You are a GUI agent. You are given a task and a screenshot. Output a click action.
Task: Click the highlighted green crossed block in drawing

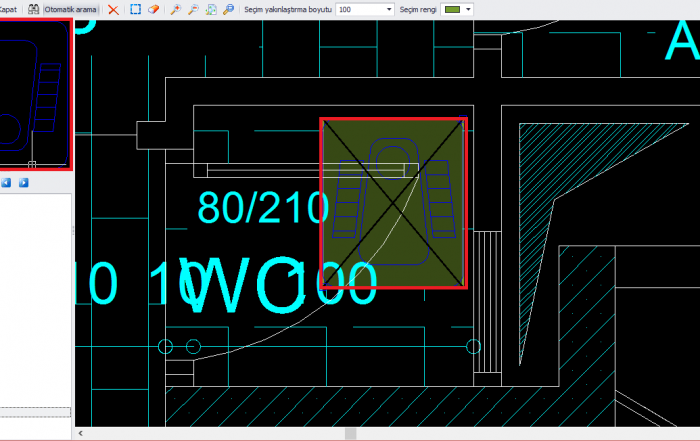point(393,203)
